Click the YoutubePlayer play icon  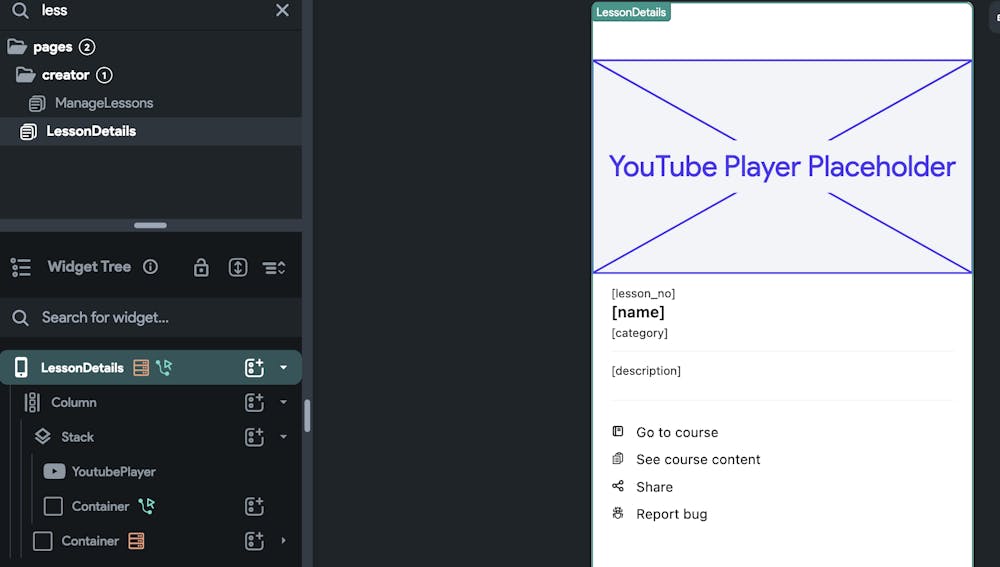[x=54, y=471]
